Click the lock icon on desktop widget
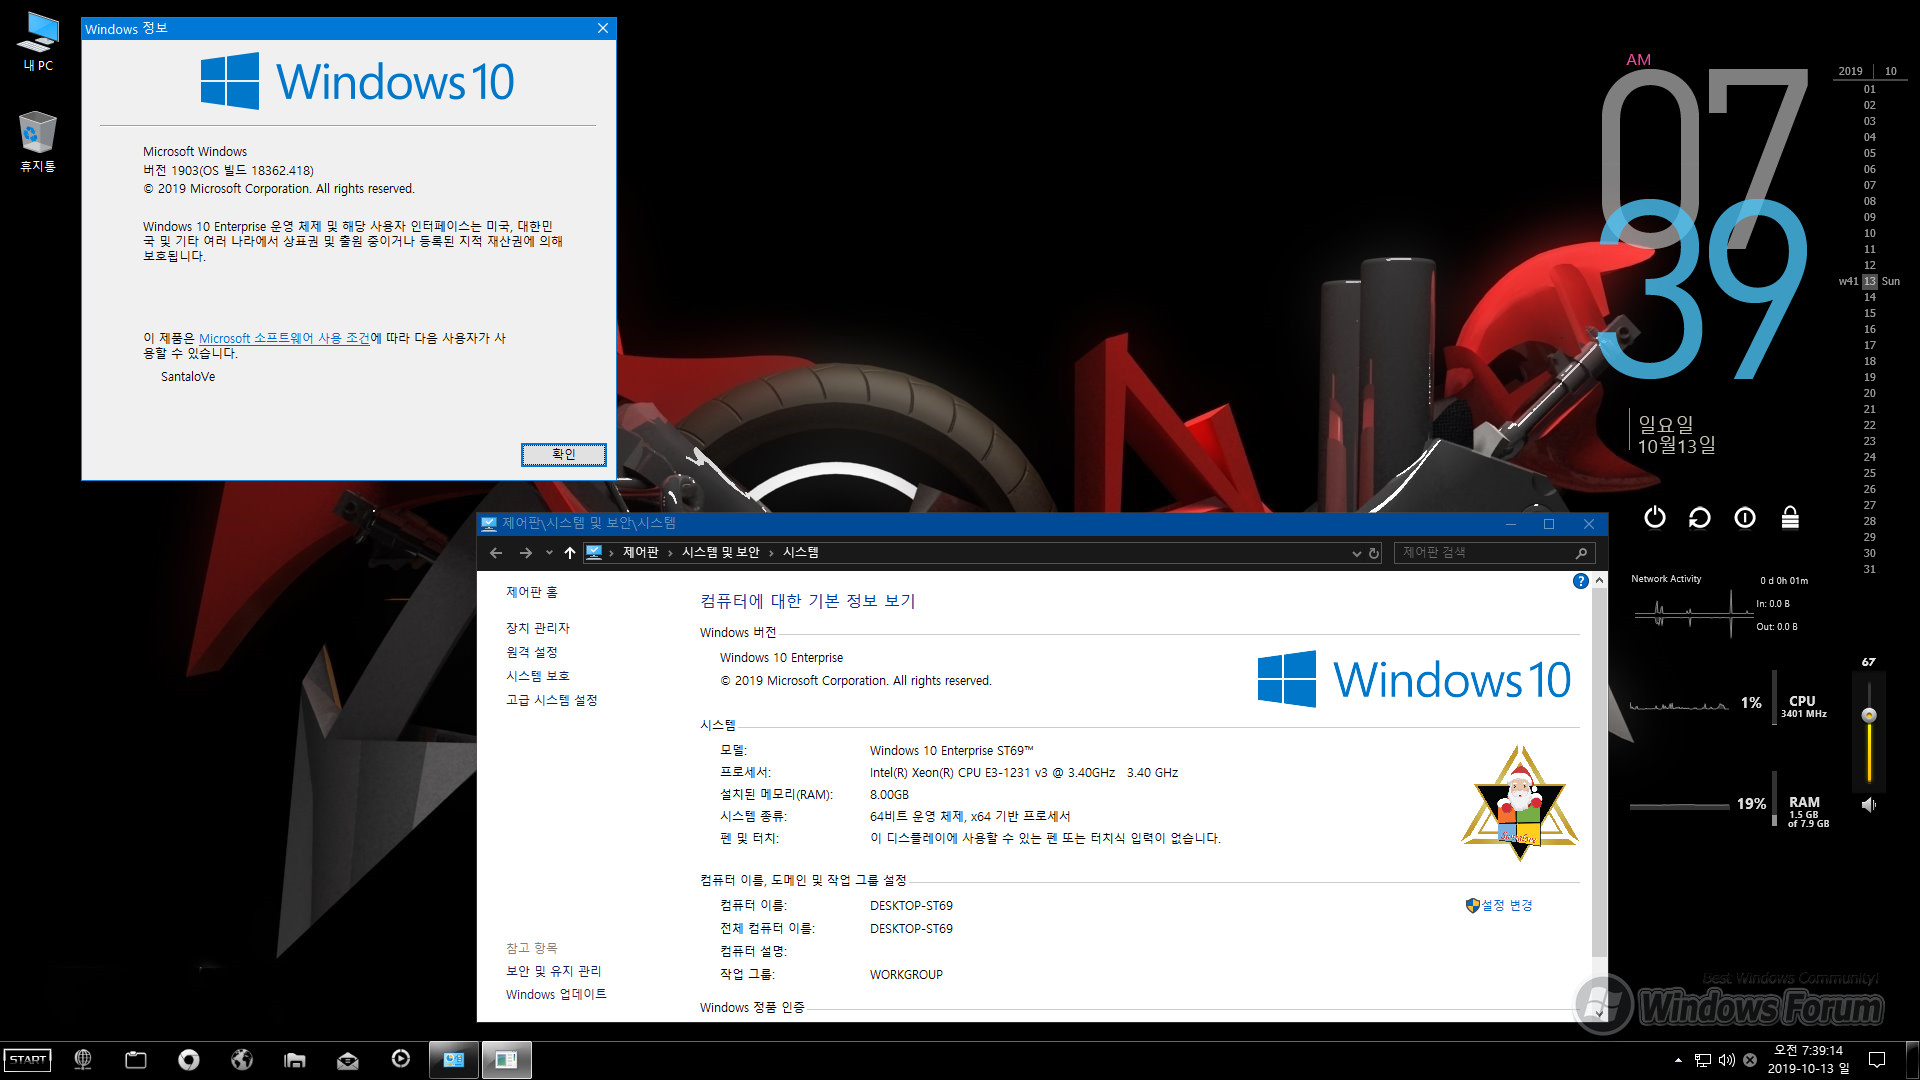Viewport: 1920px width, 1080px height. click(x=1790, y=517)
